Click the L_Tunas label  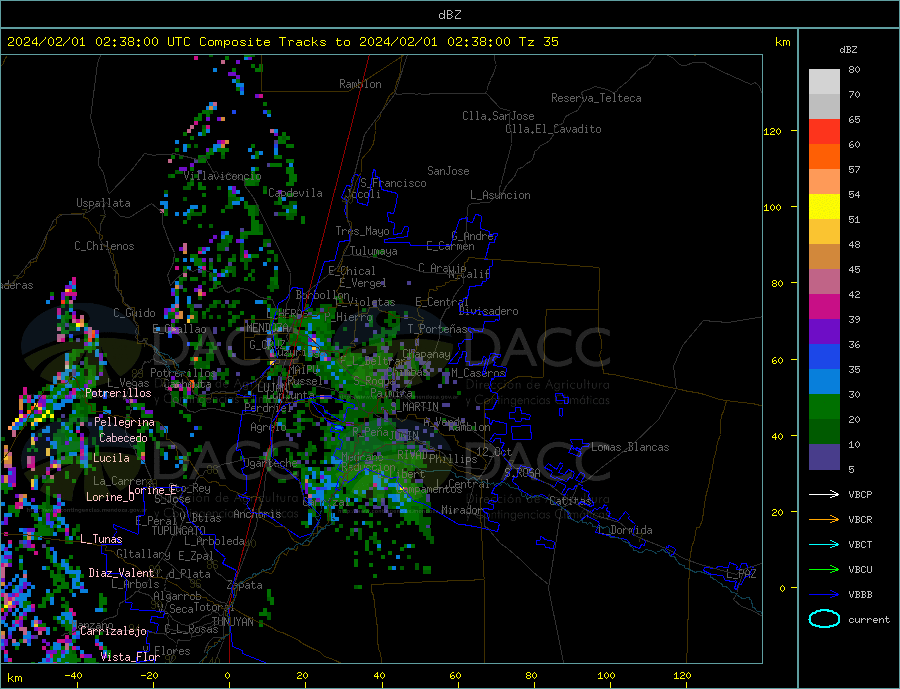click(101, 539)
